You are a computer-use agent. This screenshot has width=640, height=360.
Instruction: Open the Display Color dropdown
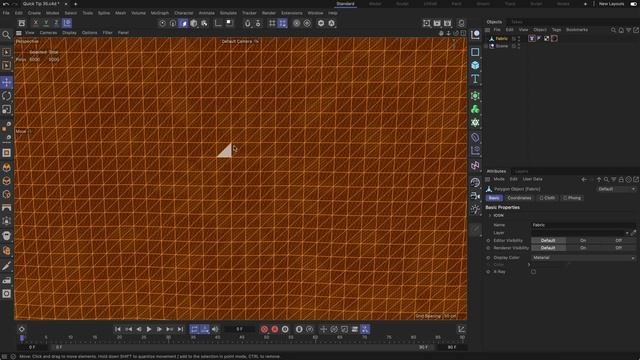click(x=584, y=258)
